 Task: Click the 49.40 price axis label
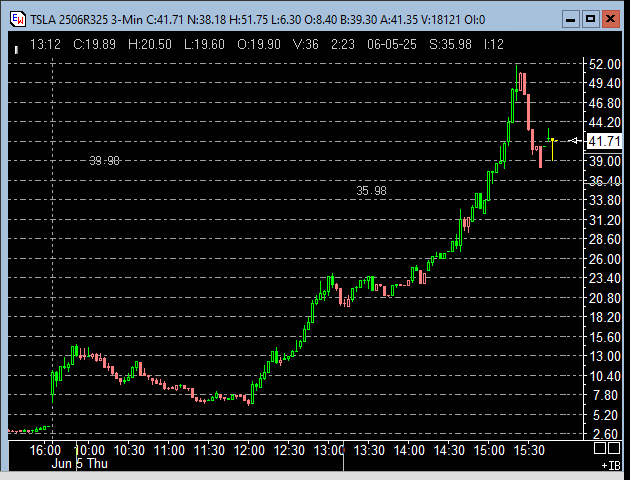tap(604, 84)
